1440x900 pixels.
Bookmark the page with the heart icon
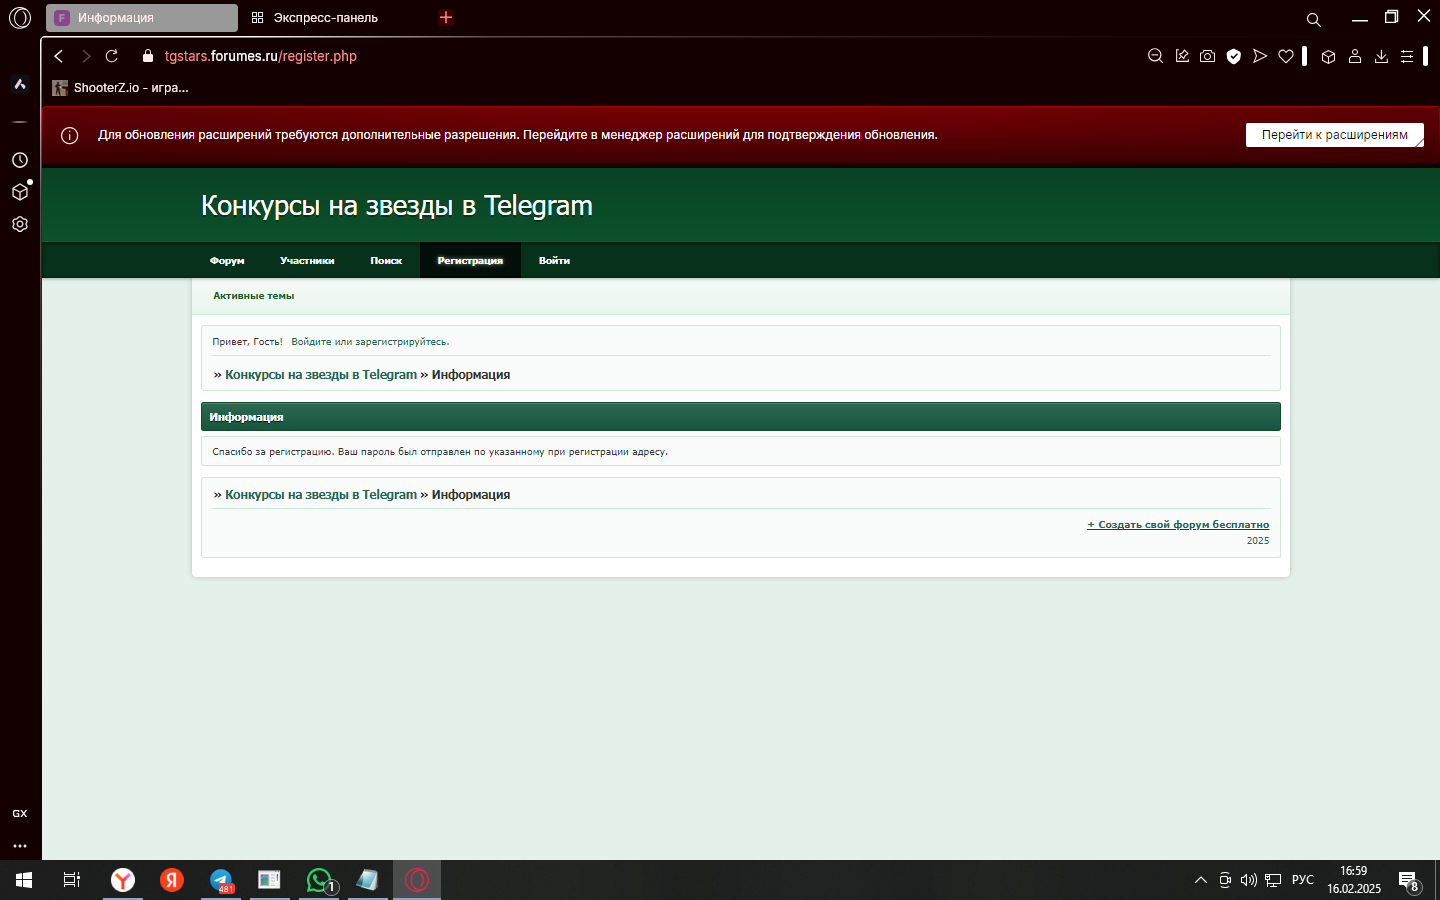[x=1286, y=56]
